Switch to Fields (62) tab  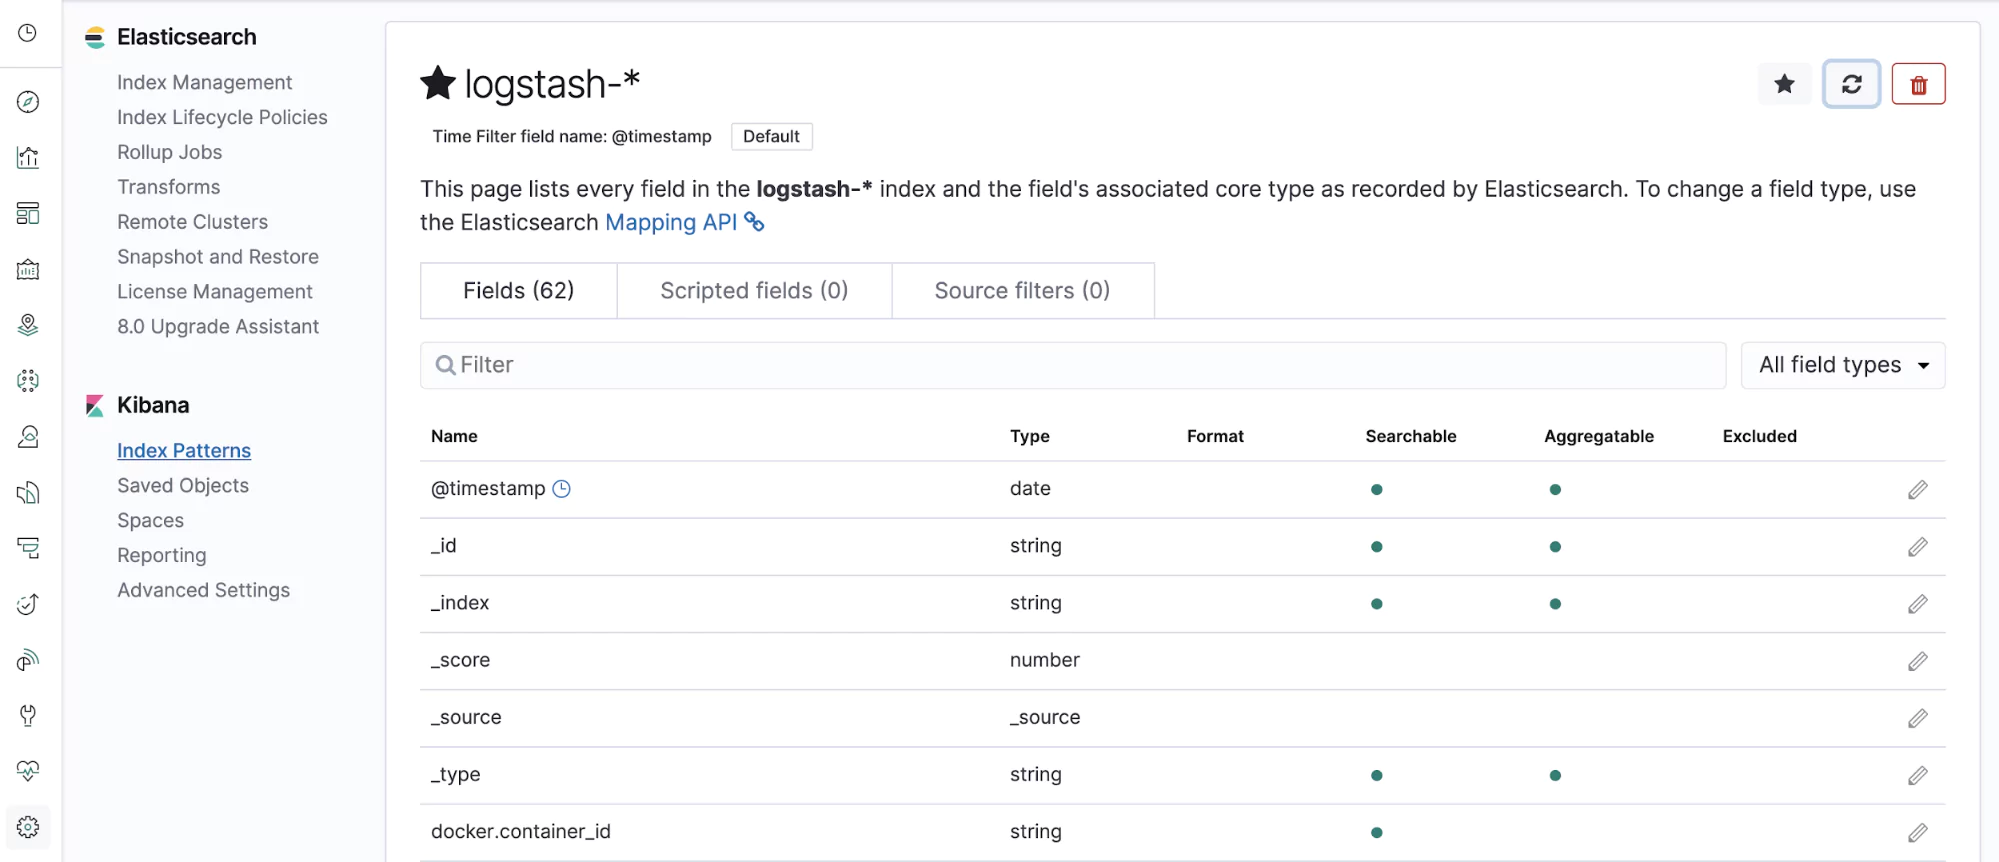pos(518,291)
